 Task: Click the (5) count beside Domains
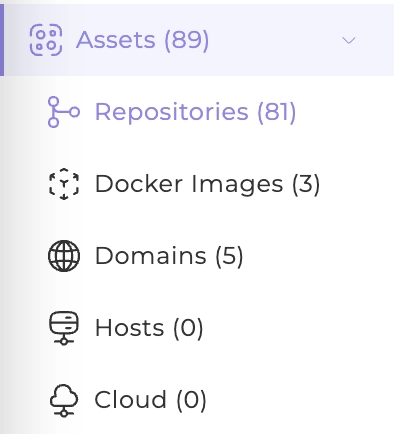pyautogui.click(x=229, y=256)
